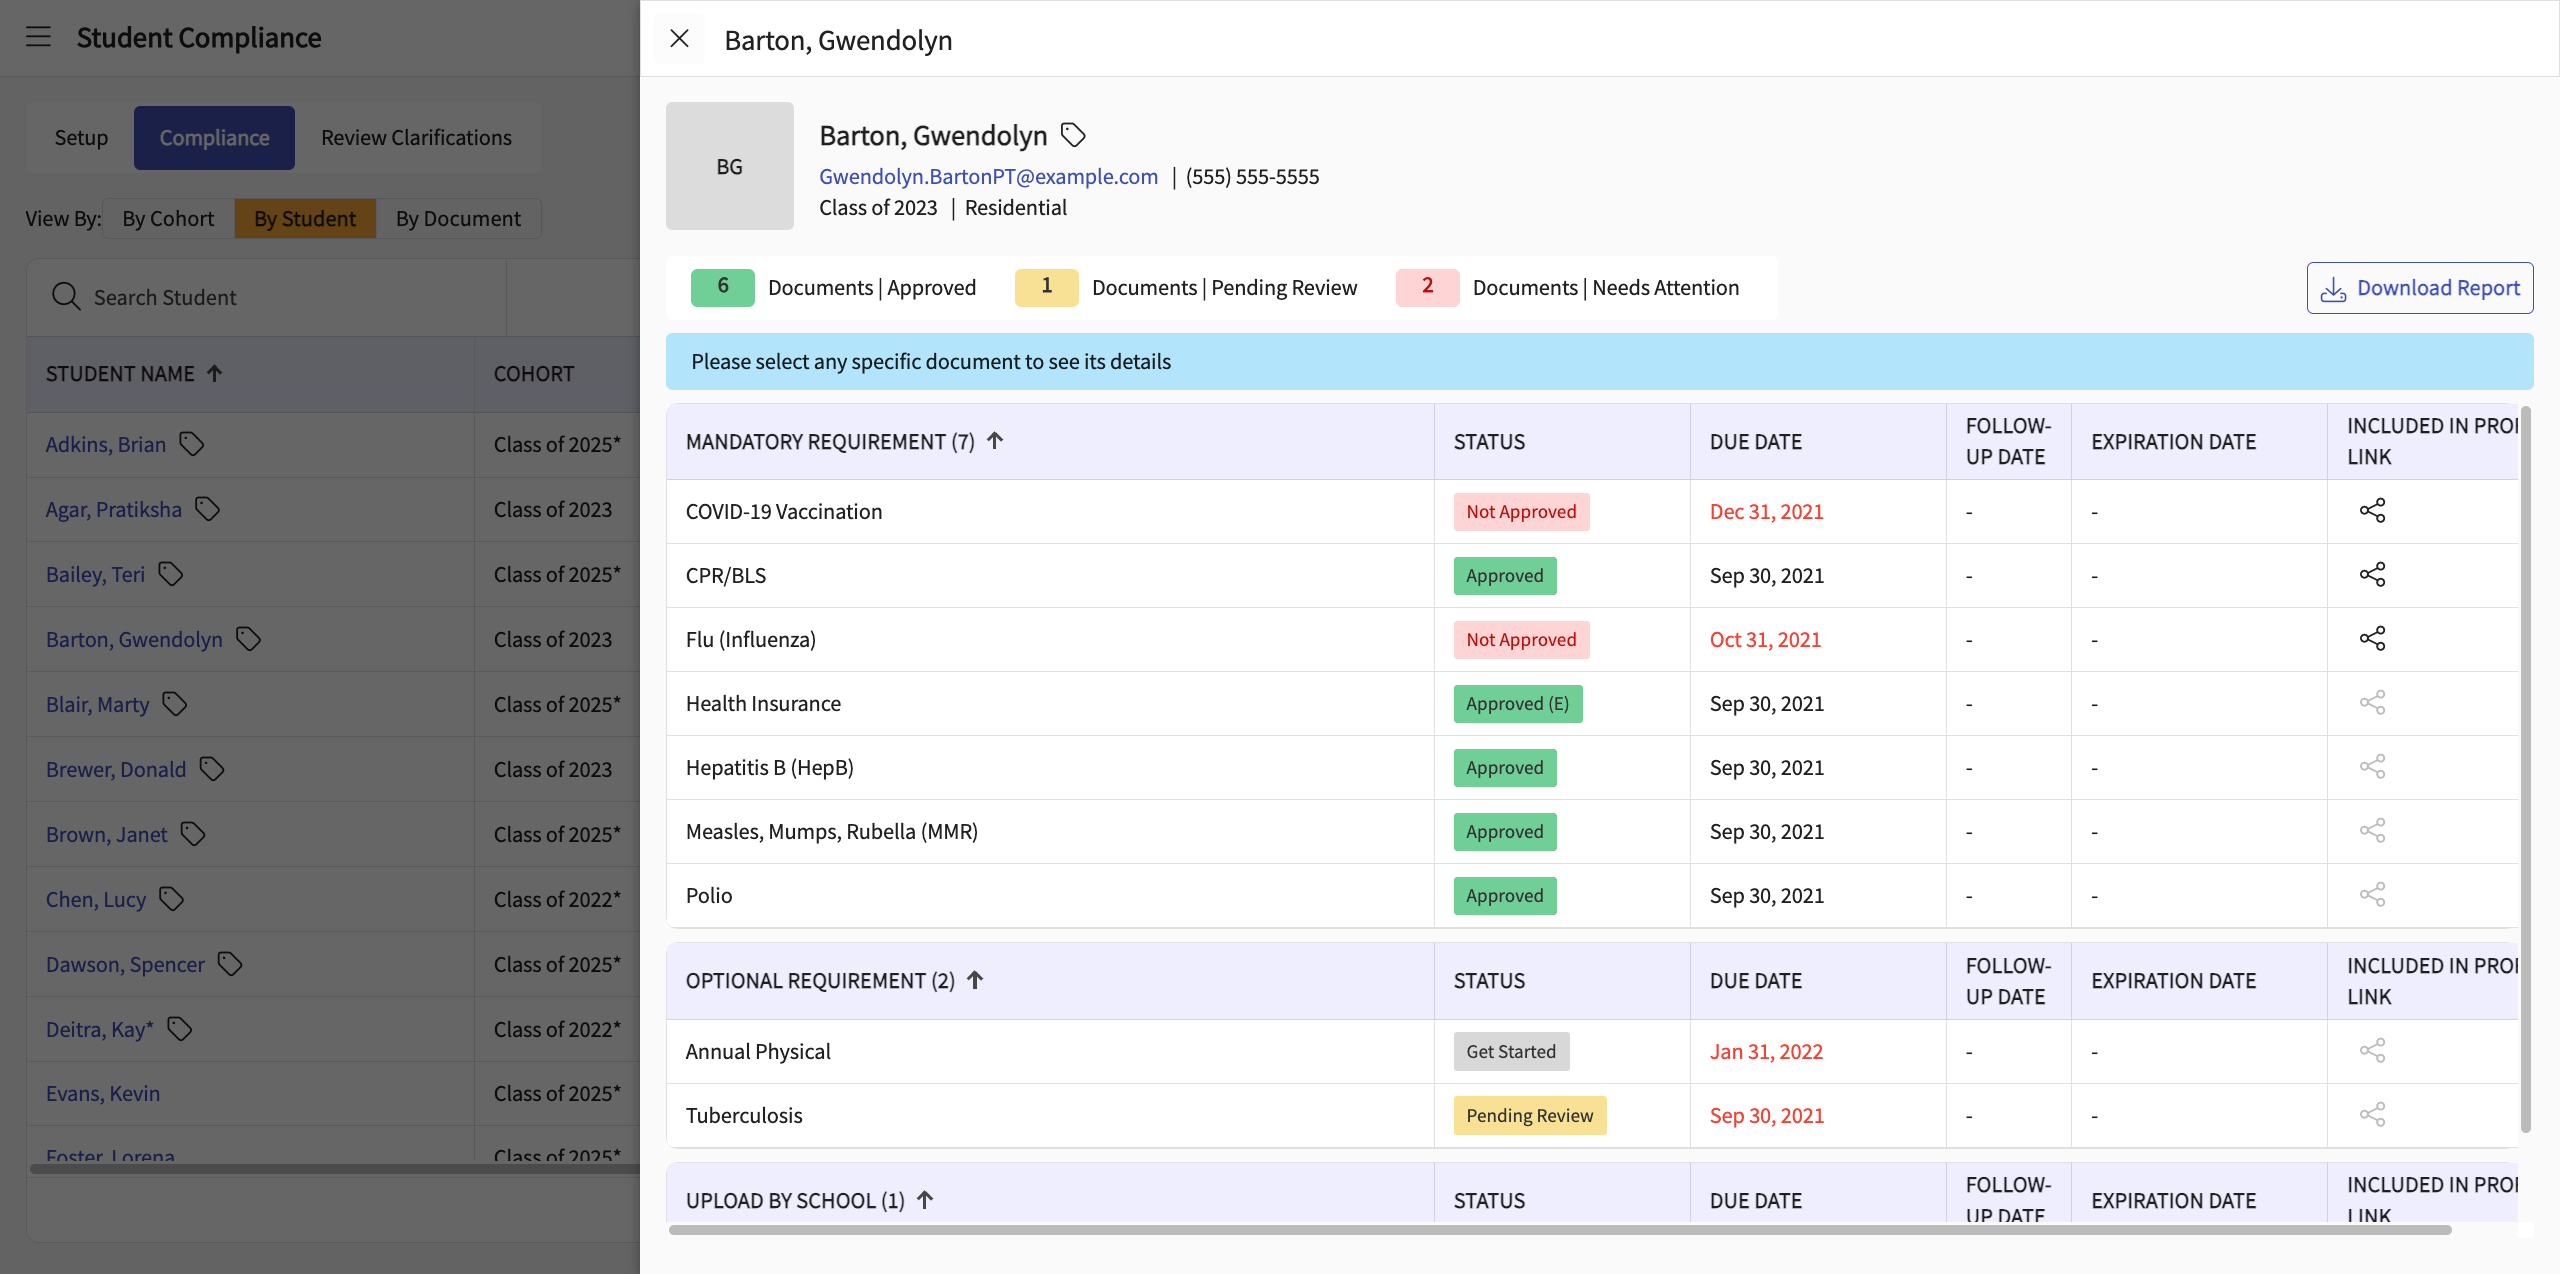Click the Download Report button
Screen dimensions: 2560x1274
(2420, 288)
